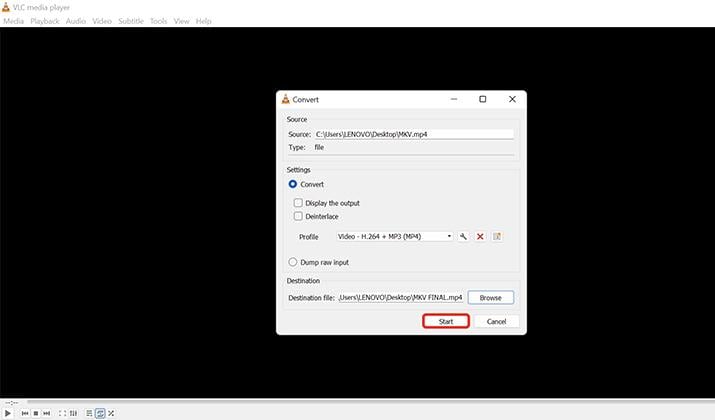Open extended settings equalizer icon

pos(73,413)
